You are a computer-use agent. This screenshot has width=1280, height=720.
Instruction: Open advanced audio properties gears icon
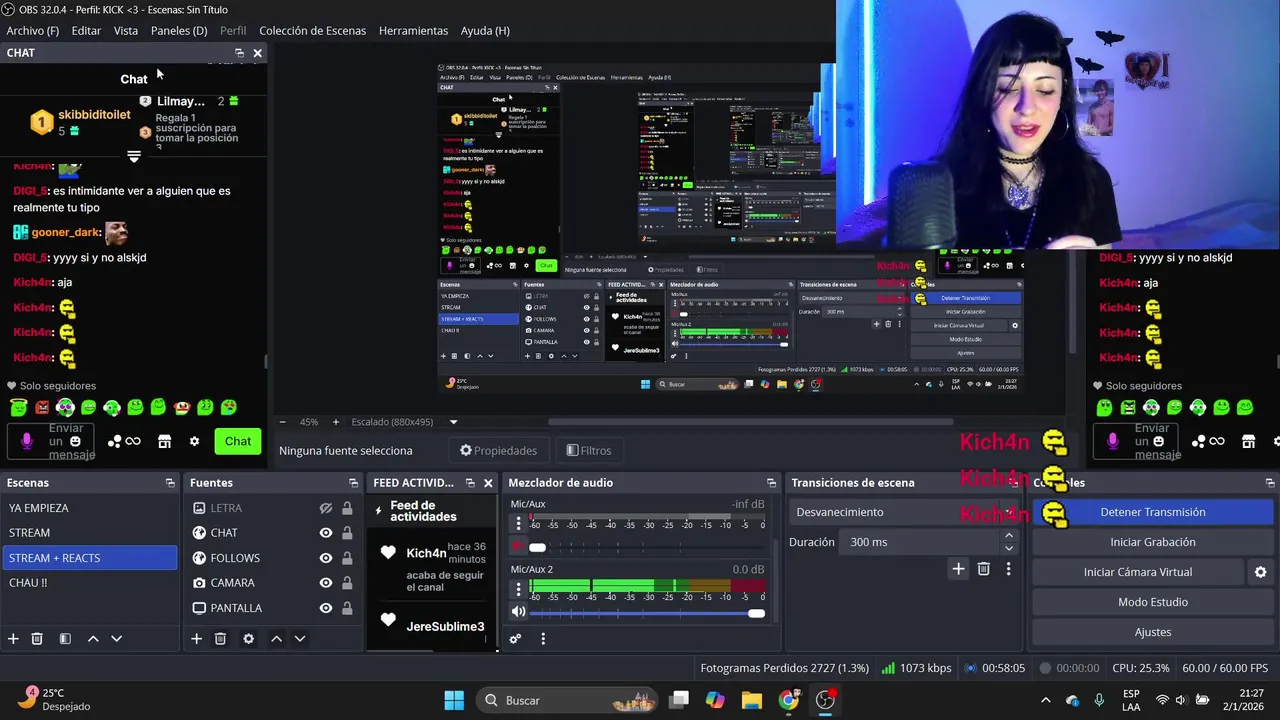[515, 639]
